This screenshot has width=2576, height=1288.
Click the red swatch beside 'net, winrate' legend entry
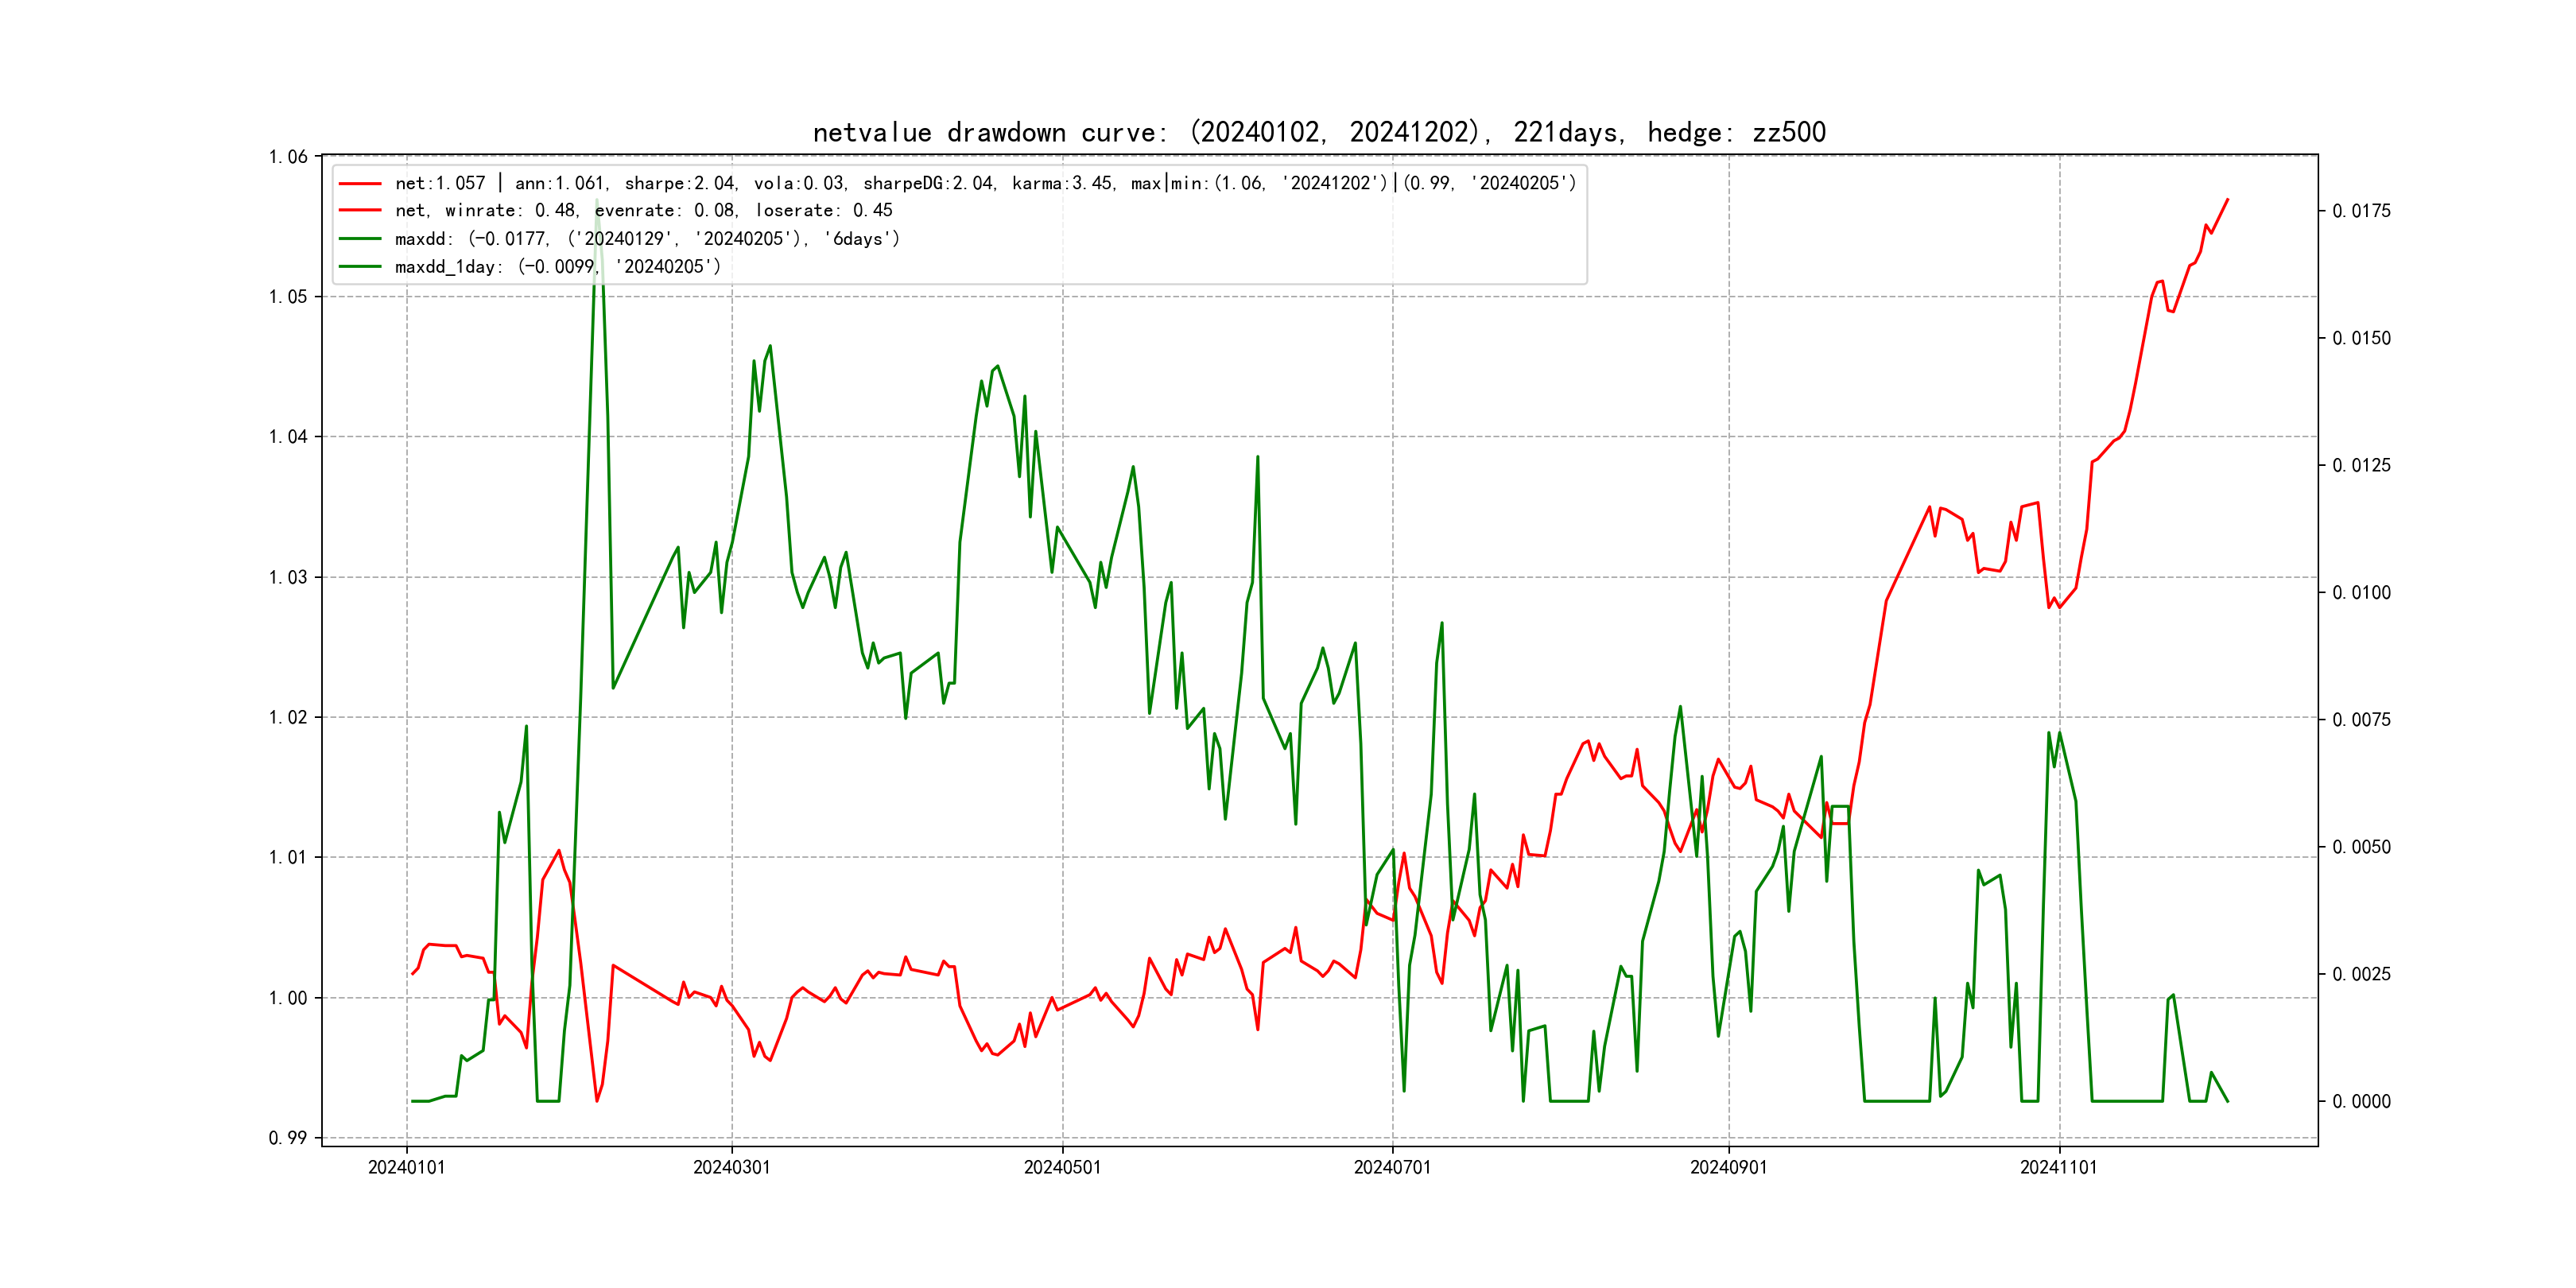tap(360, 211)
